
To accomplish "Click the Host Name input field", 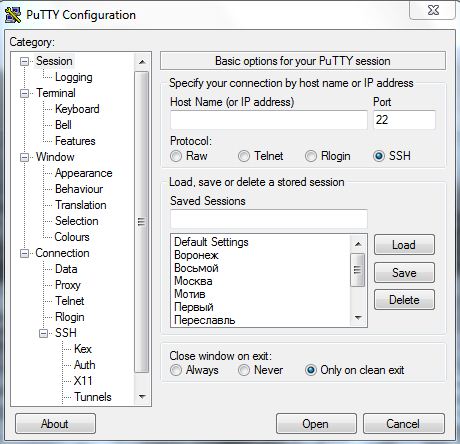I will pos(269,120).
